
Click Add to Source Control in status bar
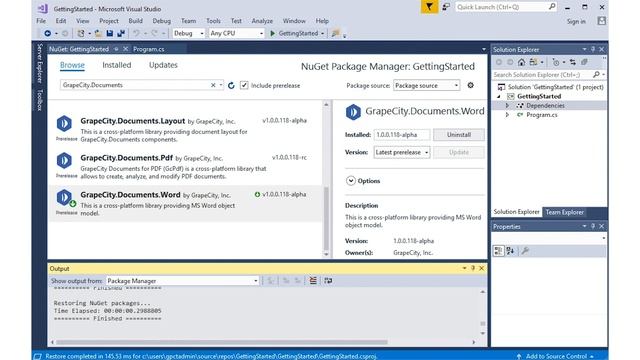tap(557, 356)
